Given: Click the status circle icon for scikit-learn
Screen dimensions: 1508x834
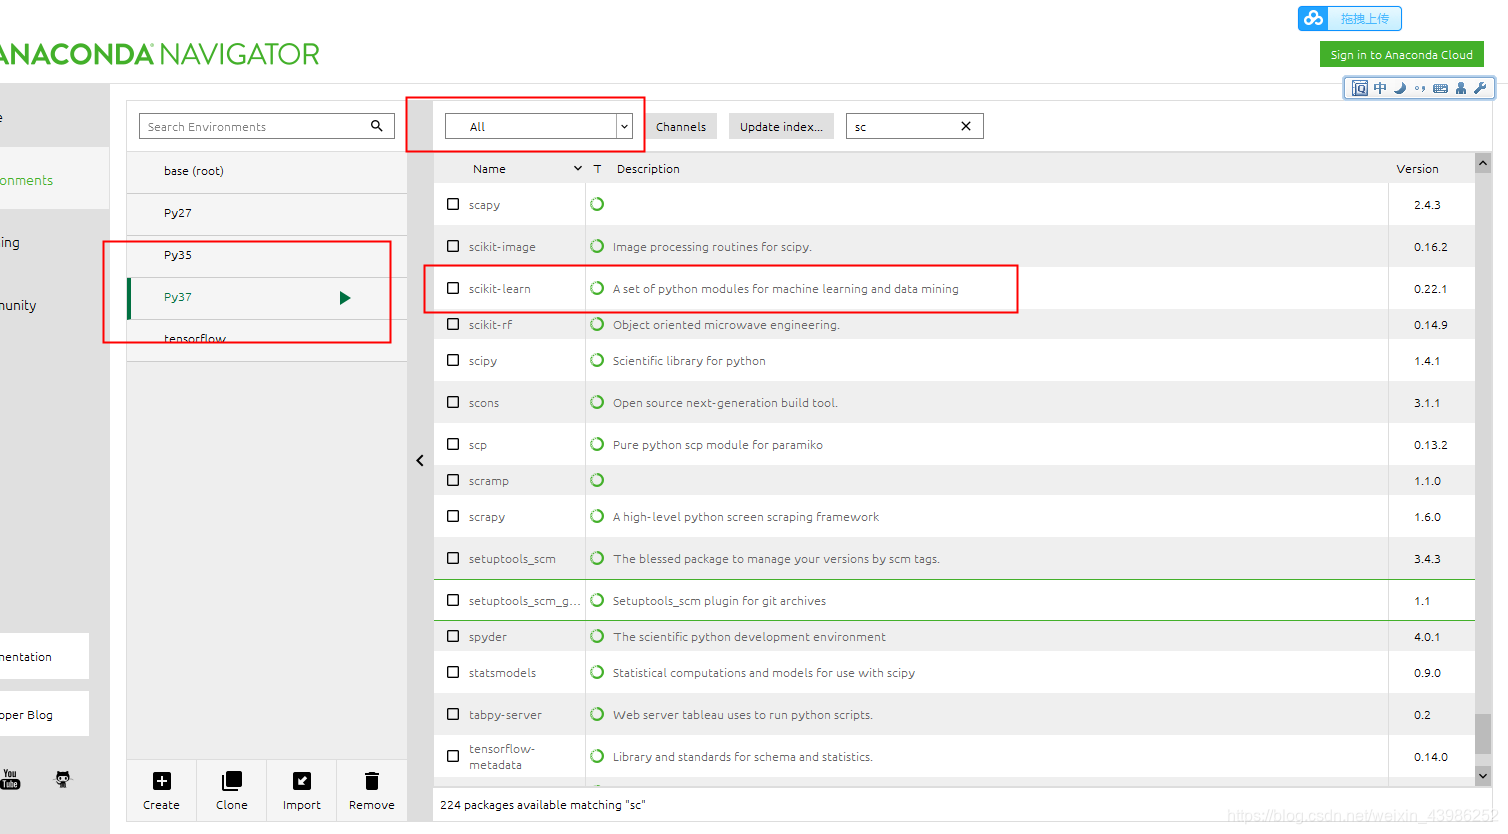Looking at the screenshot, I should pos(597,288).
